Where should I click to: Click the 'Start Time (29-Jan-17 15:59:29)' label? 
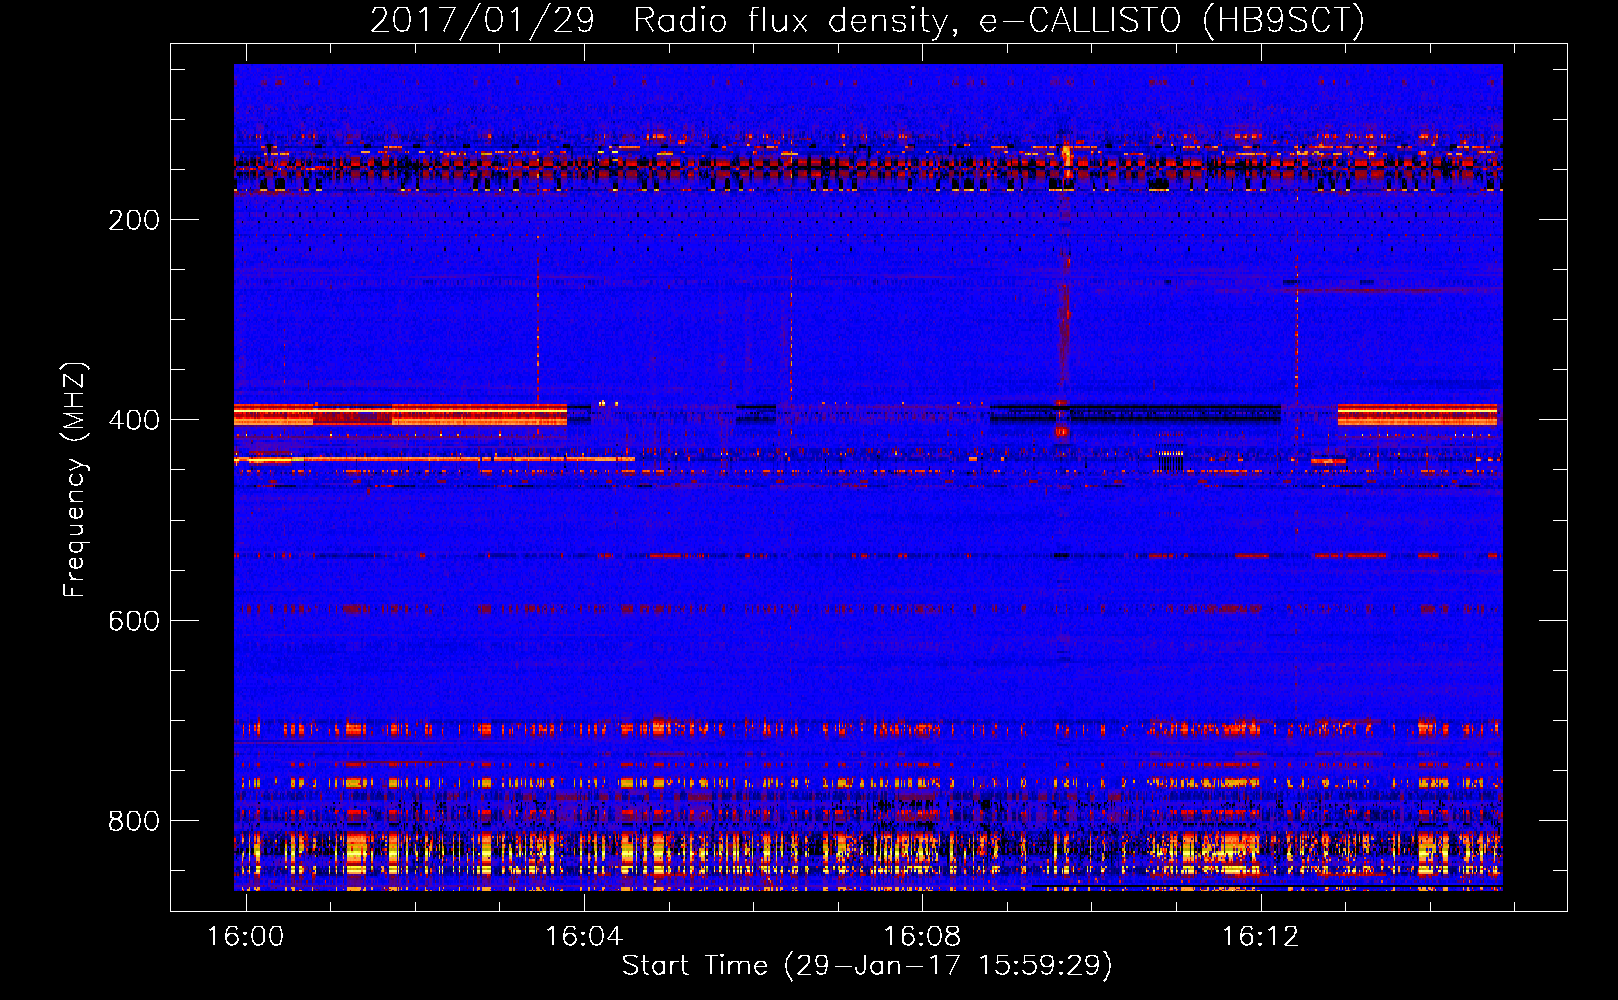(x=867, y=966)
